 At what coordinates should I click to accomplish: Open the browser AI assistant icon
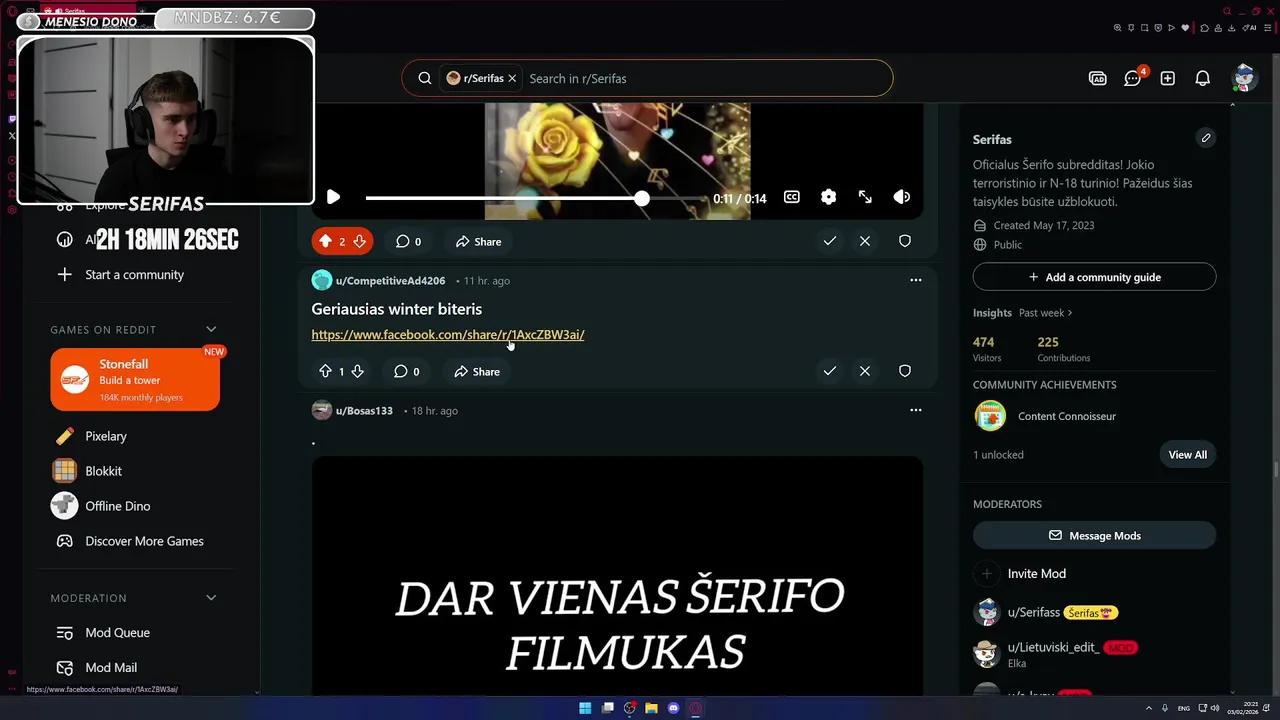[x=1250, y=28]
